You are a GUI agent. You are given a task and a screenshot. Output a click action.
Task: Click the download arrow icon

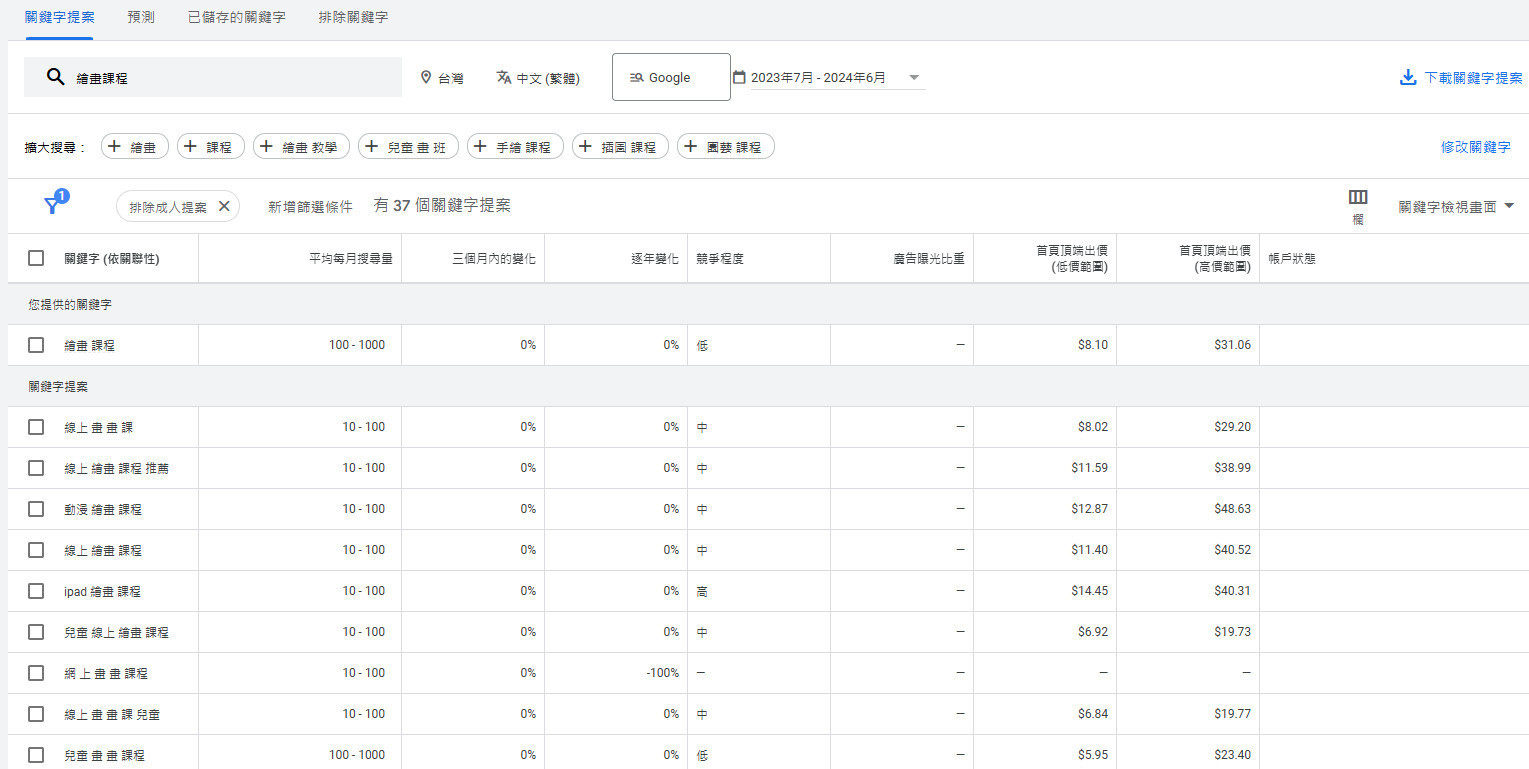pyautogui.click(x=1408, y=77)
